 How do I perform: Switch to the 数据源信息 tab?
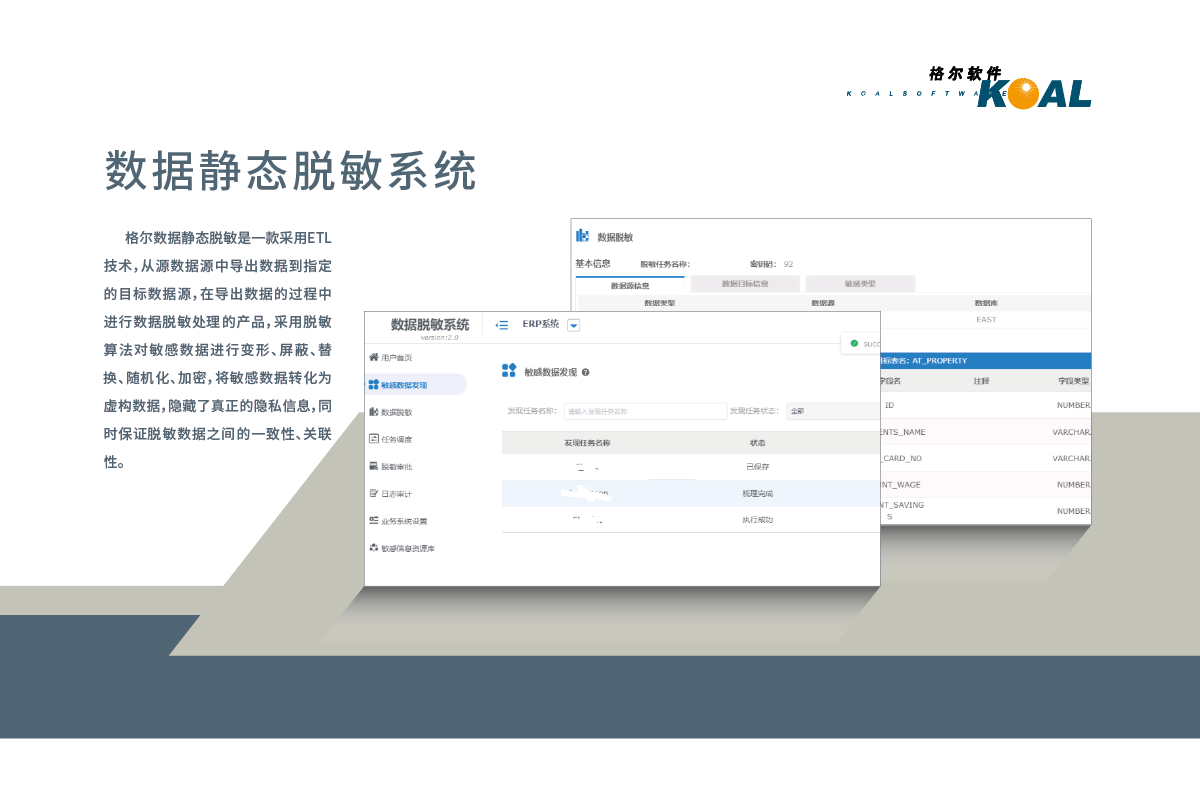(630, 285)
